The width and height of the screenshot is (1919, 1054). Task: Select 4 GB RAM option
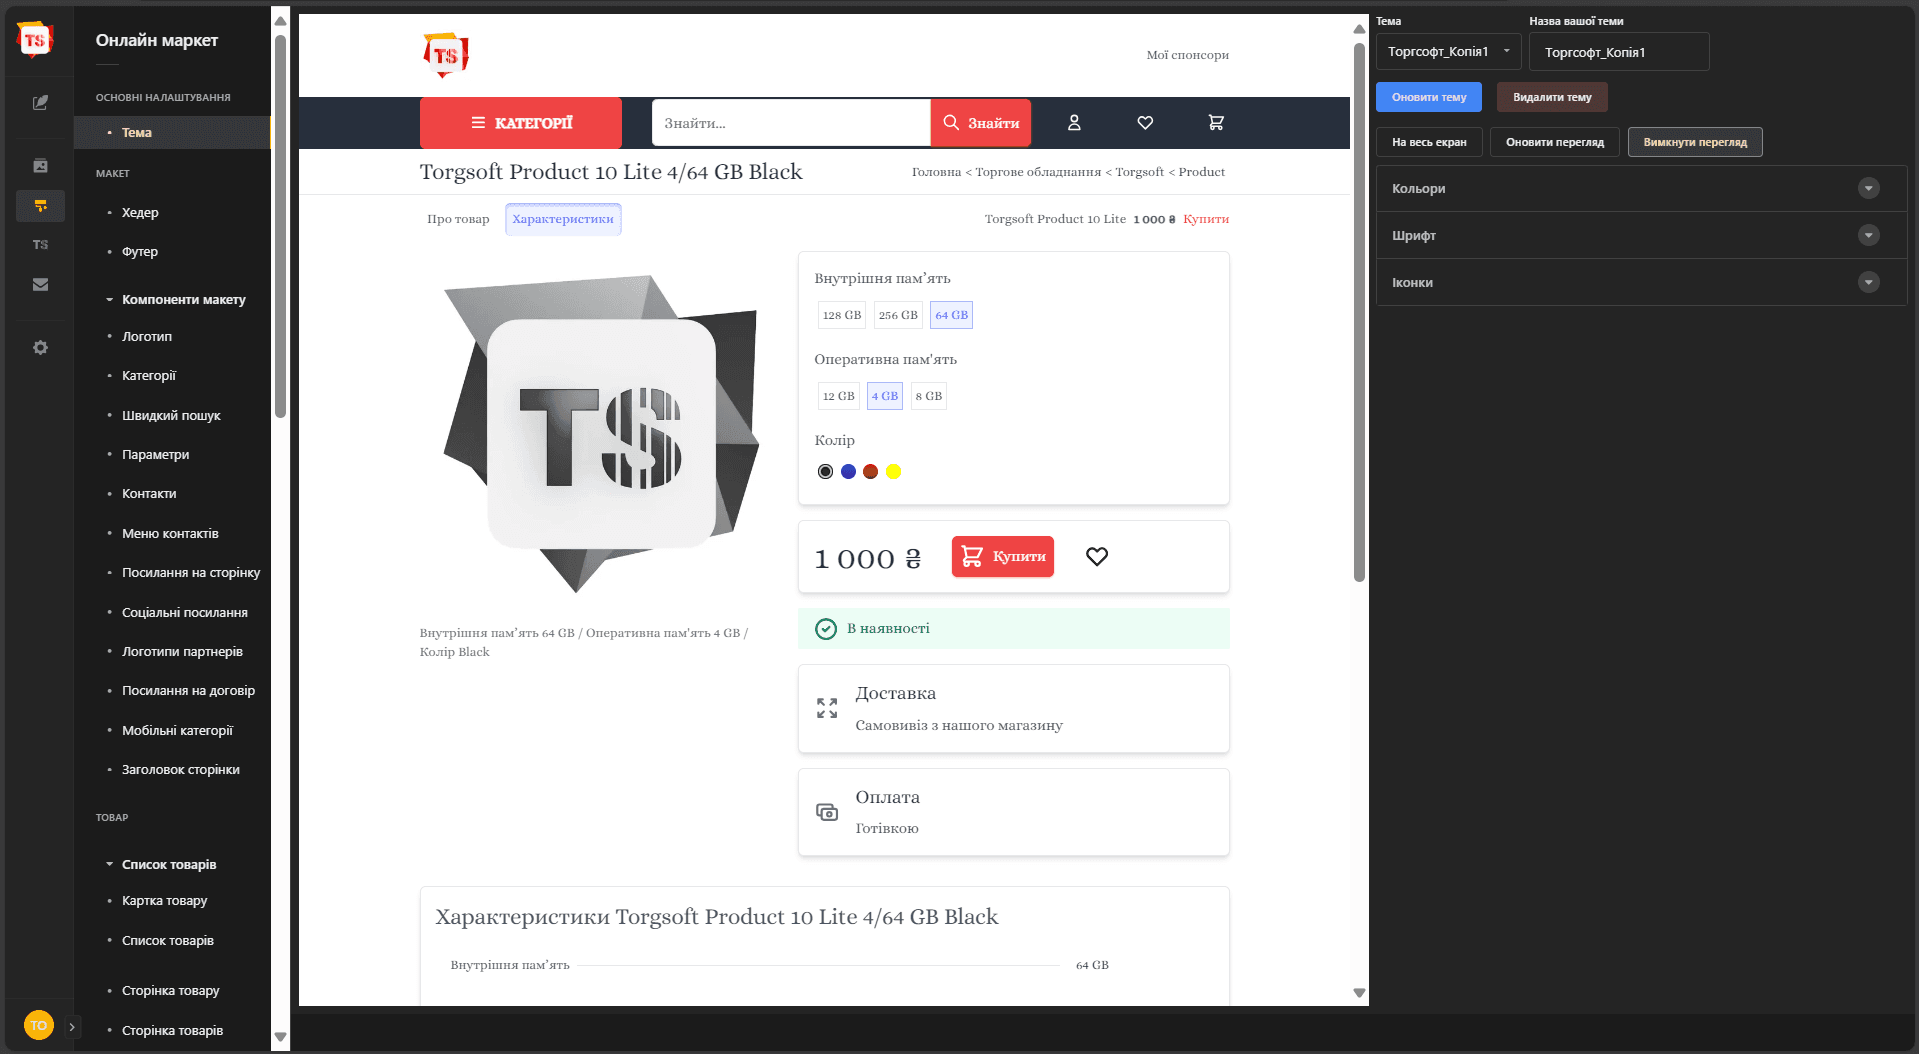tap(885, 396)
